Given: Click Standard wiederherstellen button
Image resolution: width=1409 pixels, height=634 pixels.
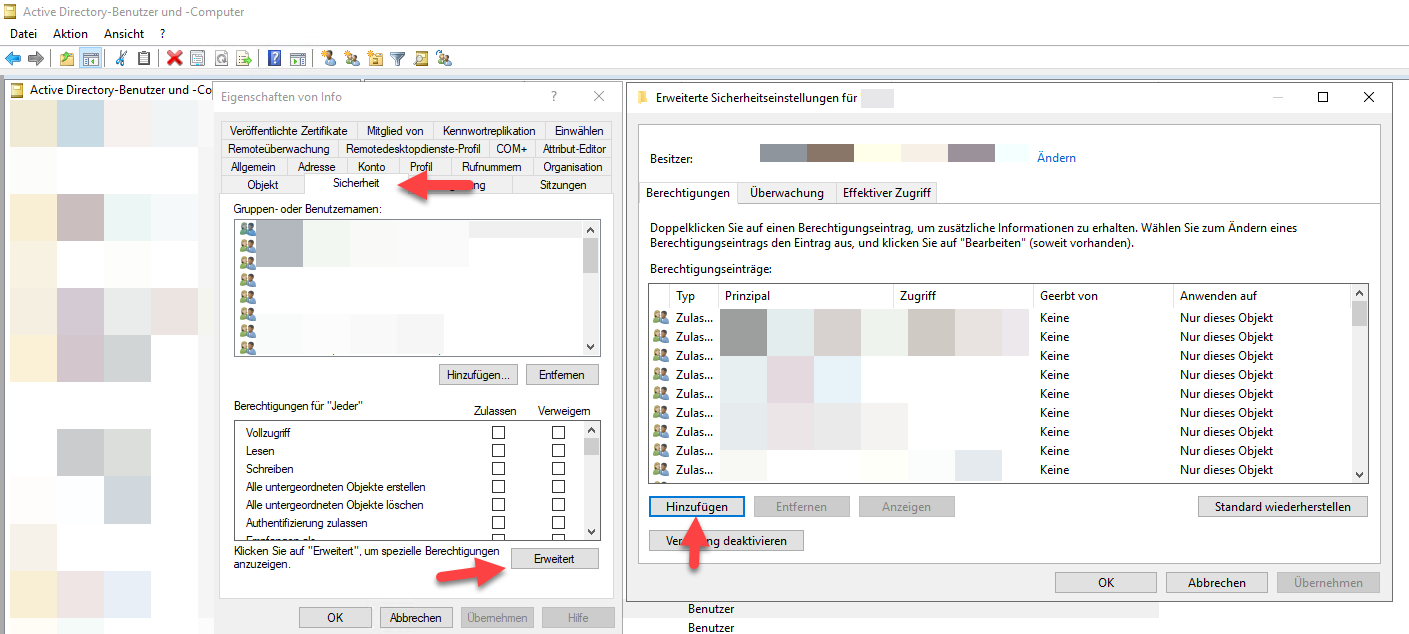Looking at the screenshot, I should [x=1283, y=507].
